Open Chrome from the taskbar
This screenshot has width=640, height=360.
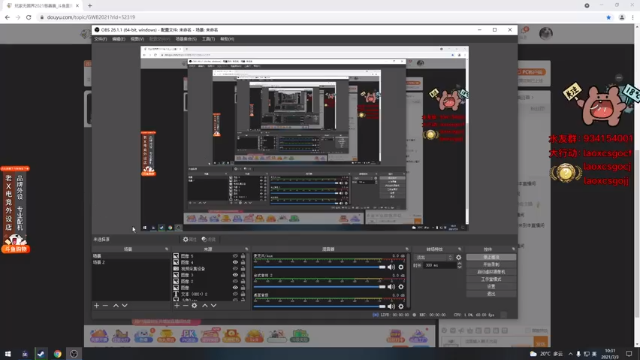tap(58, 354)
